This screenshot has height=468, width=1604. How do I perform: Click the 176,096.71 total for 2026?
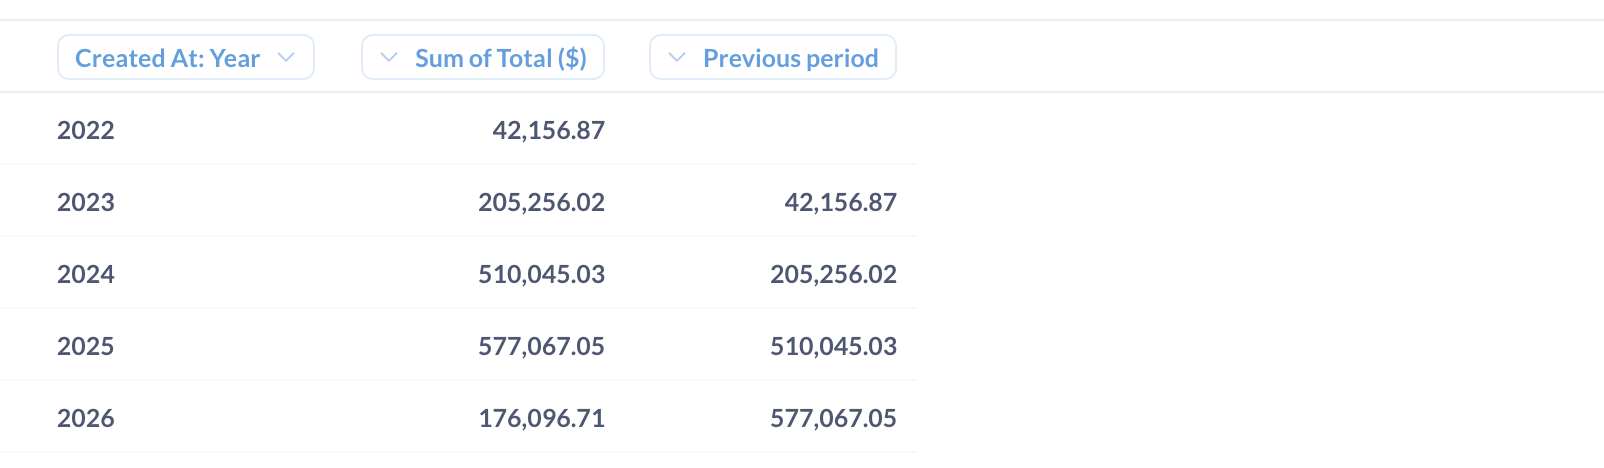542,418
